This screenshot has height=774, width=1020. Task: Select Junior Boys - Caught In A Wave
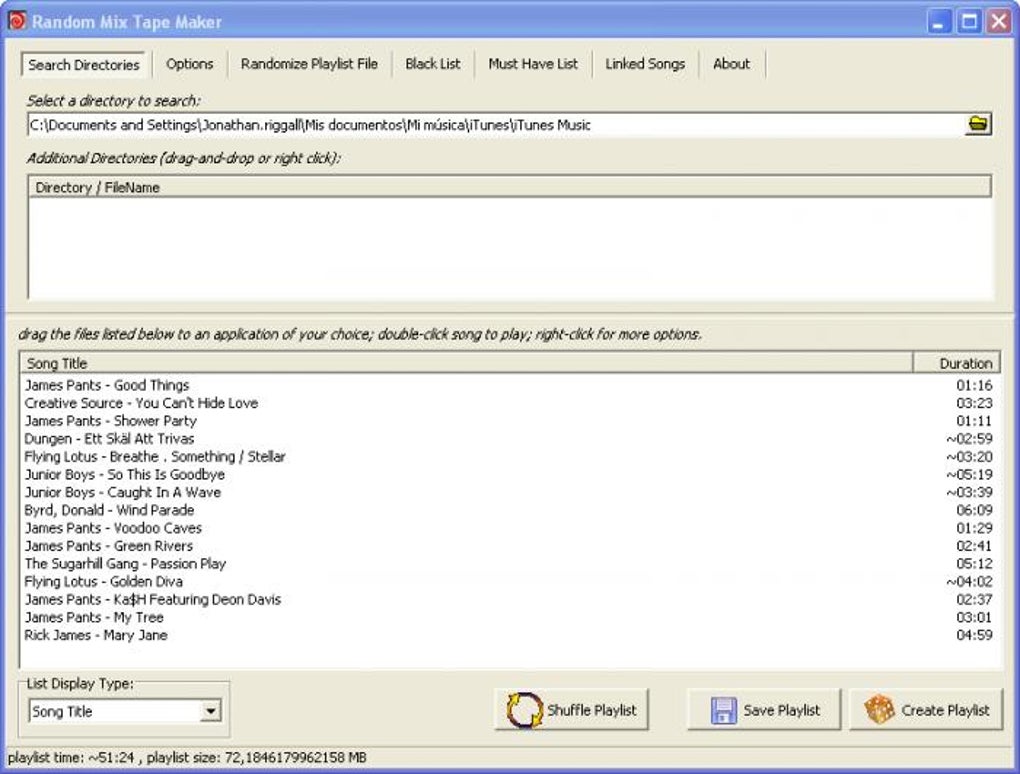pos(509,492)
